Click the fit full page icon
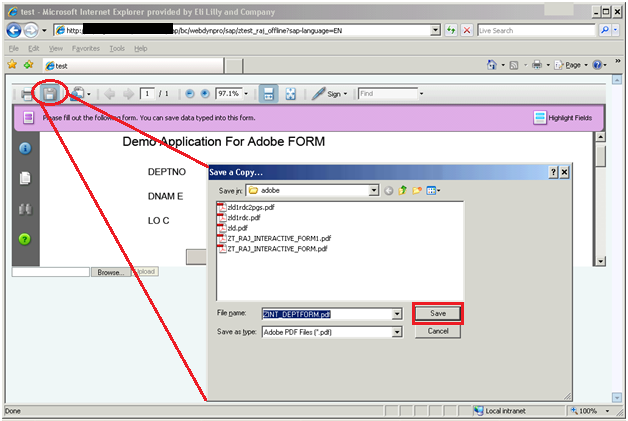The image size is (628, 421). [290, 94]
